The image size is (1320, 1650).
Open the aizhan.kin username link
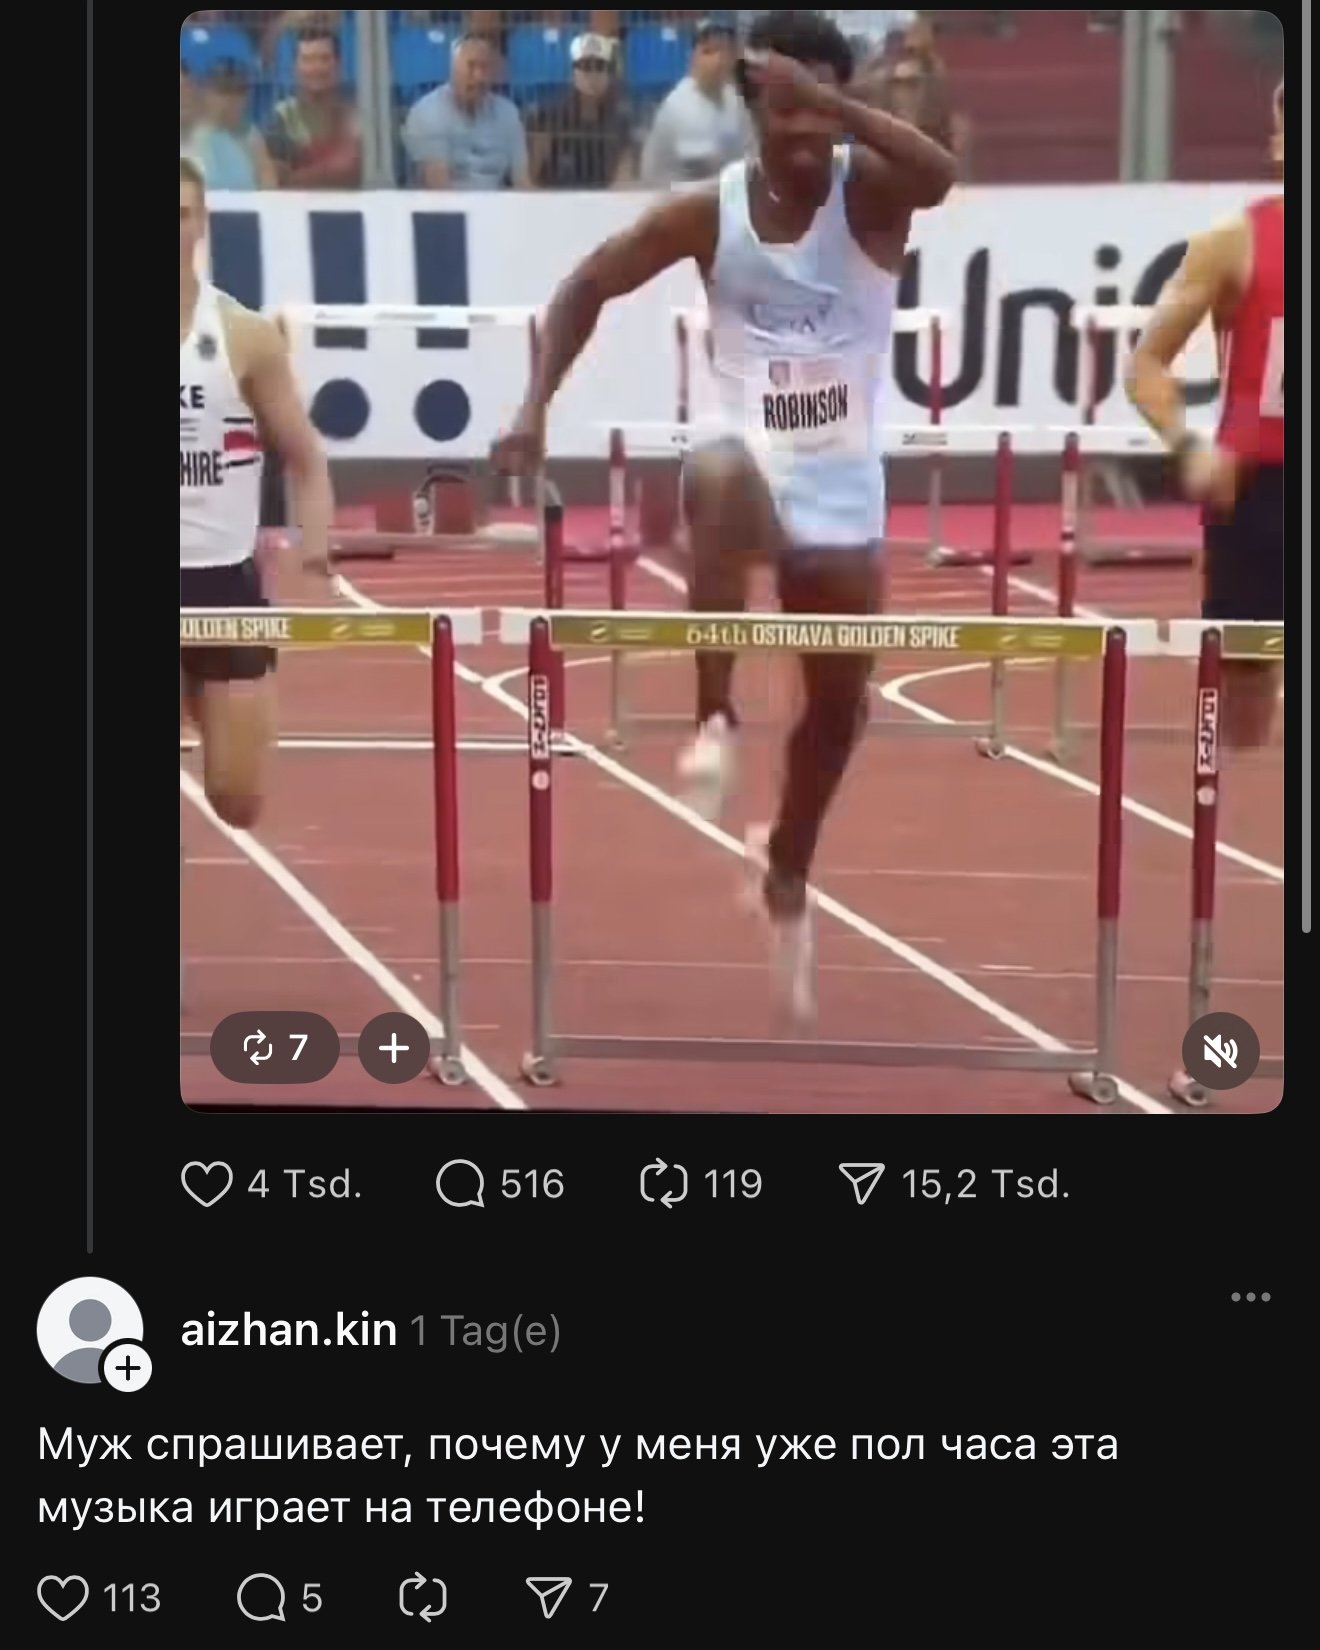click(x=288, y=1330)
